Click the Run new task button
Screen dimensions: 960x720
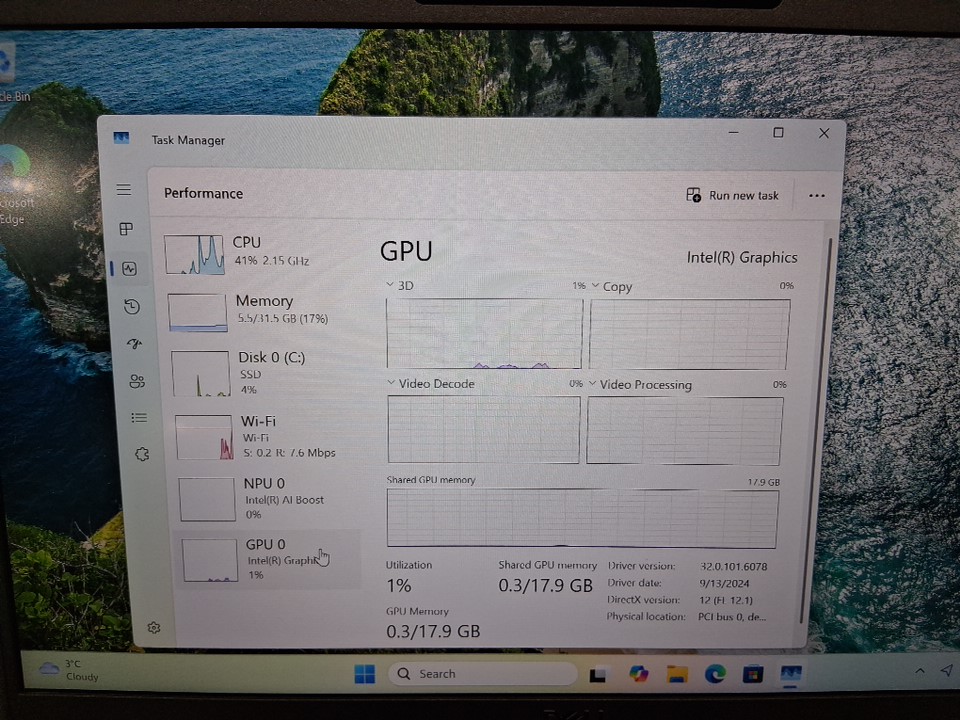click(732, 195)
